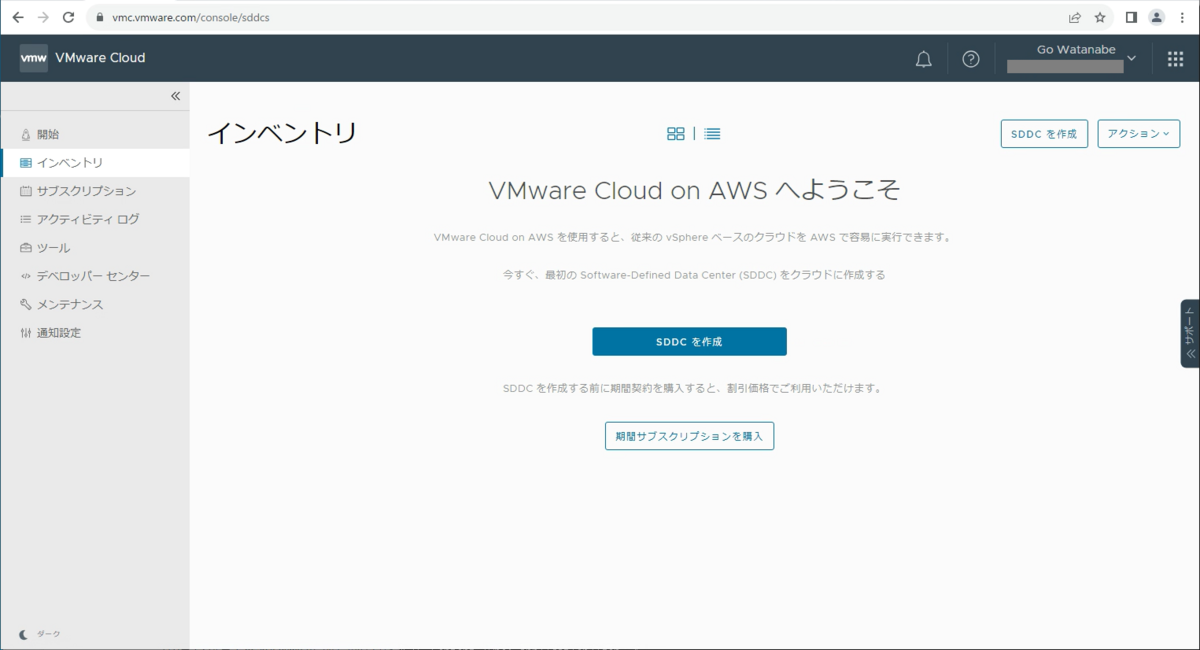The image size is (1200, 650).
Task: Expand the アクション dropdown
Action: point(1138,134)
